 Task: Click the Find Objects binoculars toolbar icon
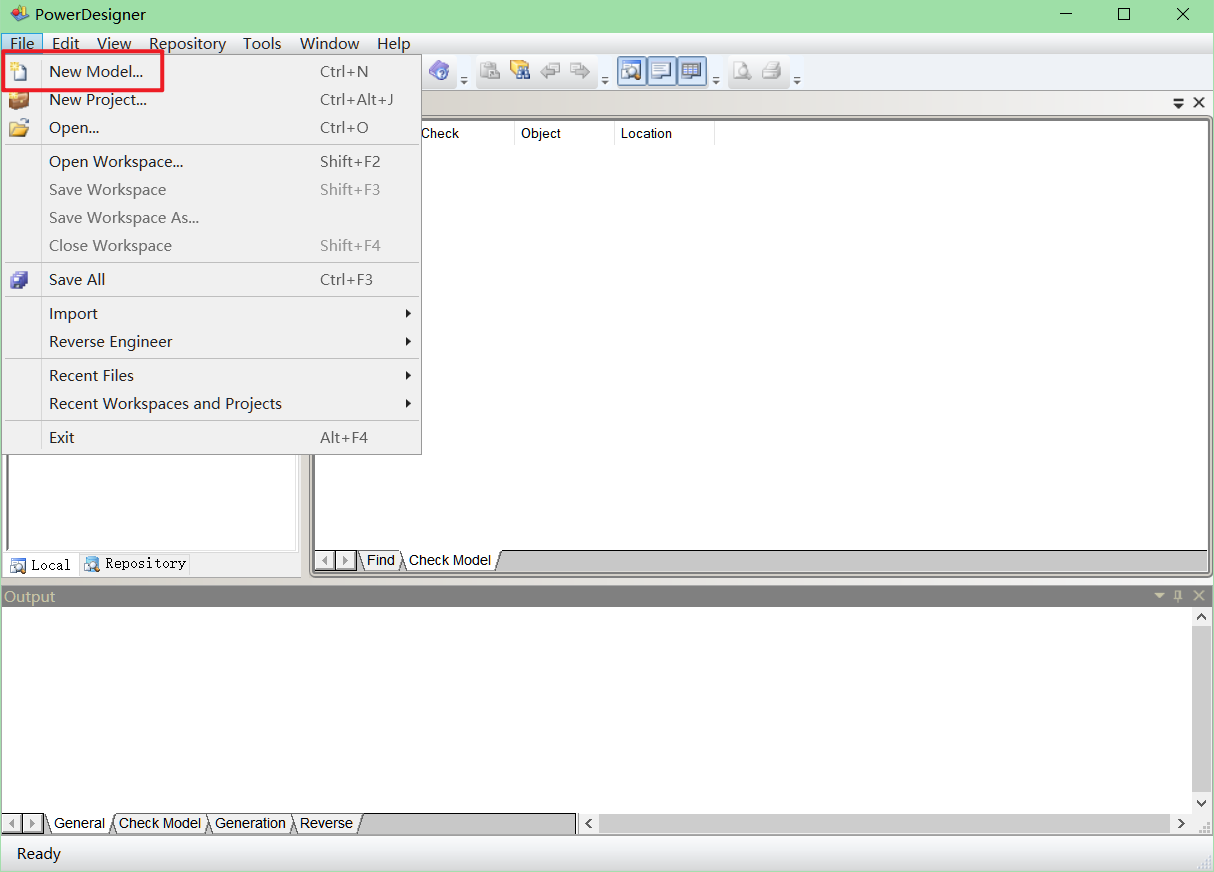pos(519,71)
